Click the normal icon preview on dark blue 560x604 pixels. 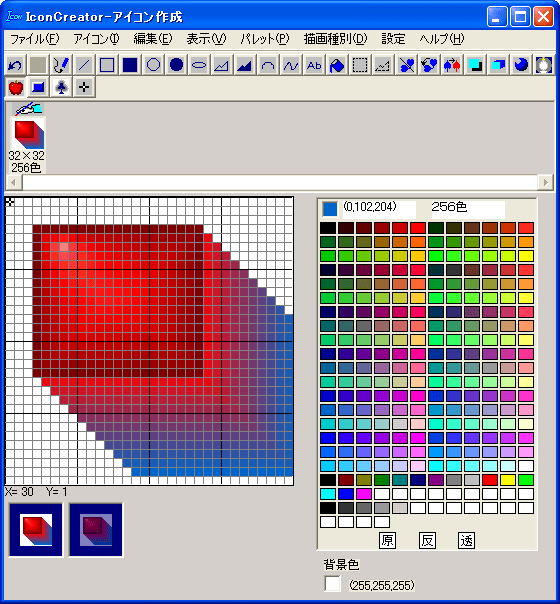[x=36, y=530]
